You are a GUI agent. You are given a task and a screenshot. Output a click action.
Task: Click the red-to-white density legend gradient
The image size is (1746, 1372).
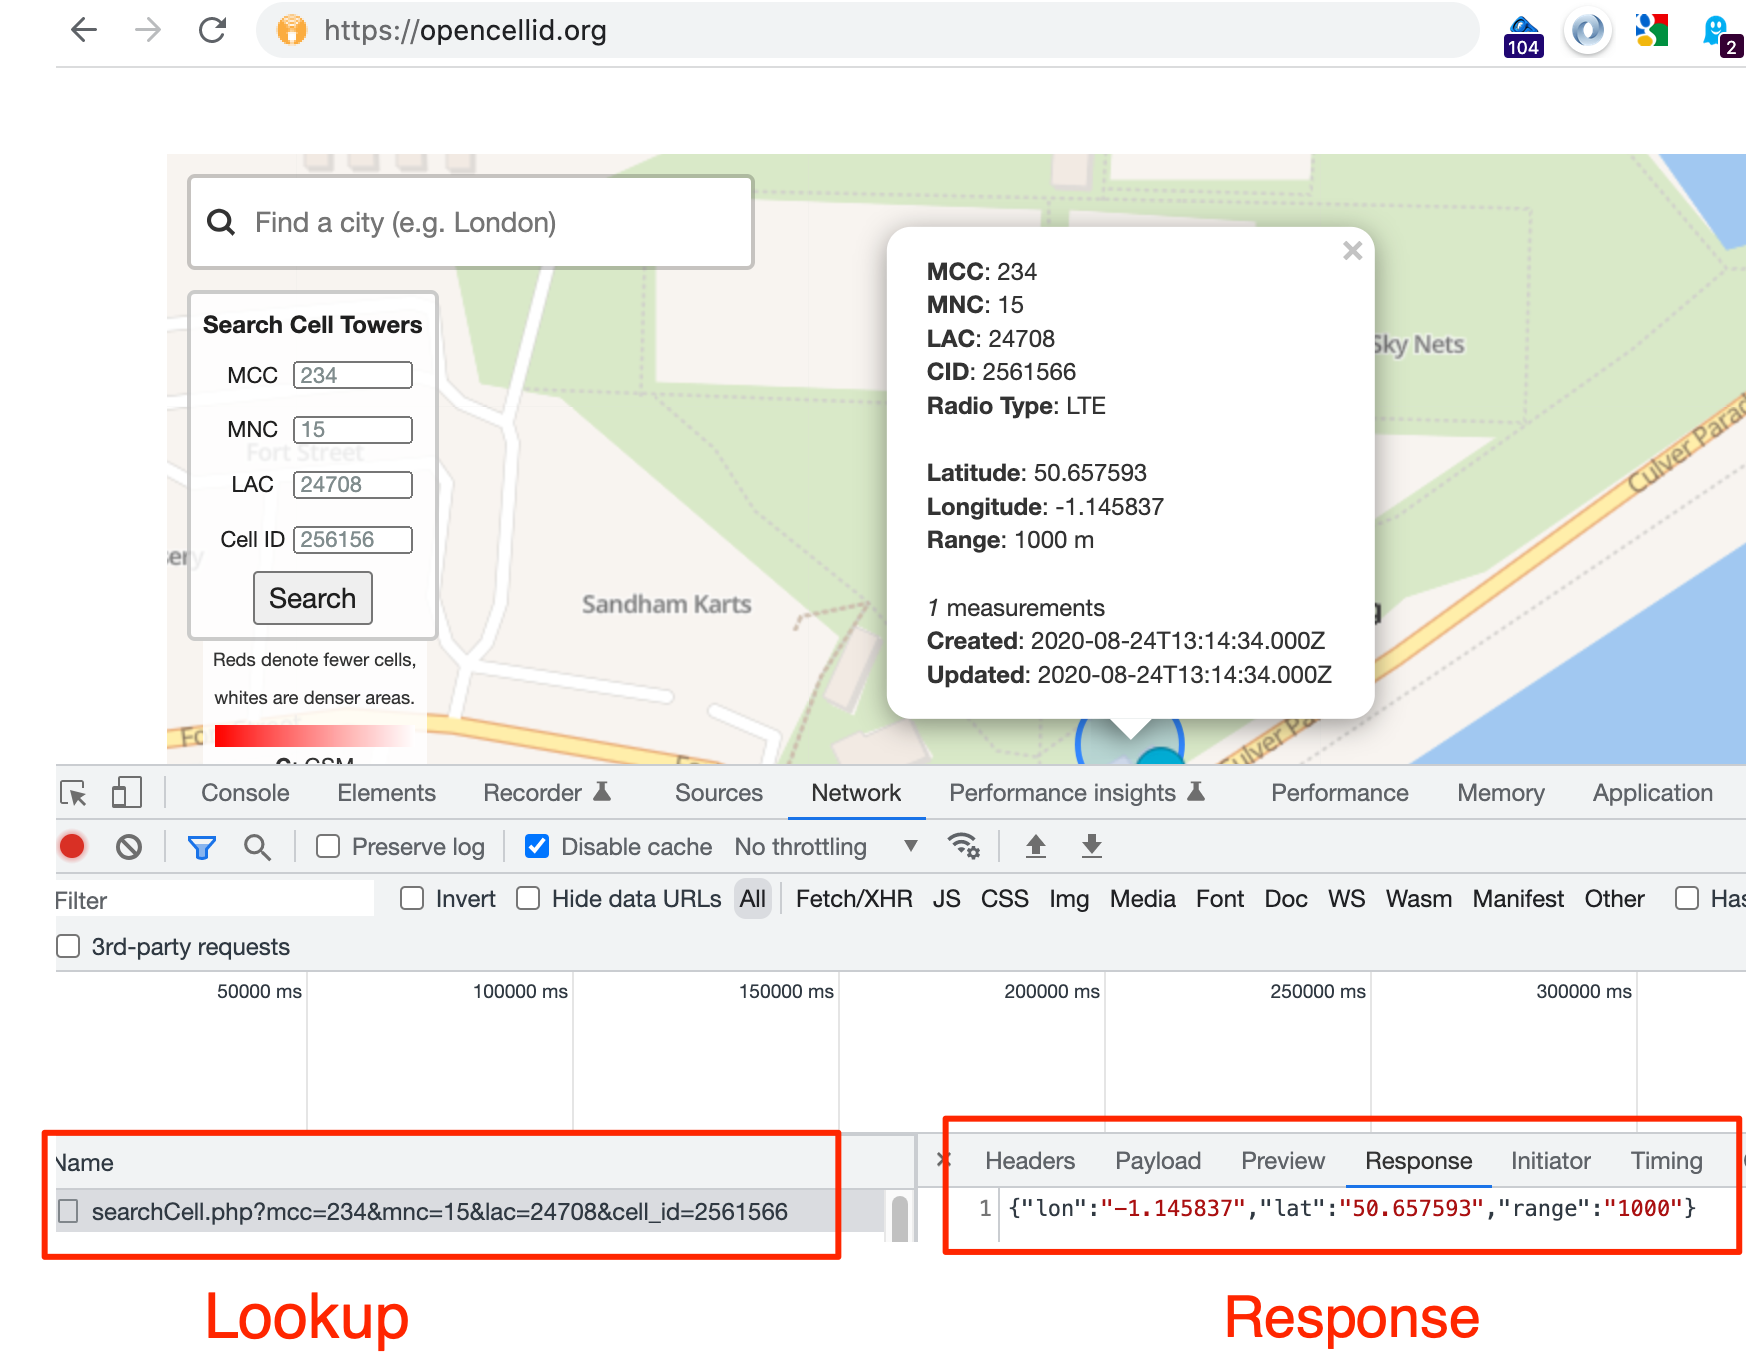tap(312, 736)
